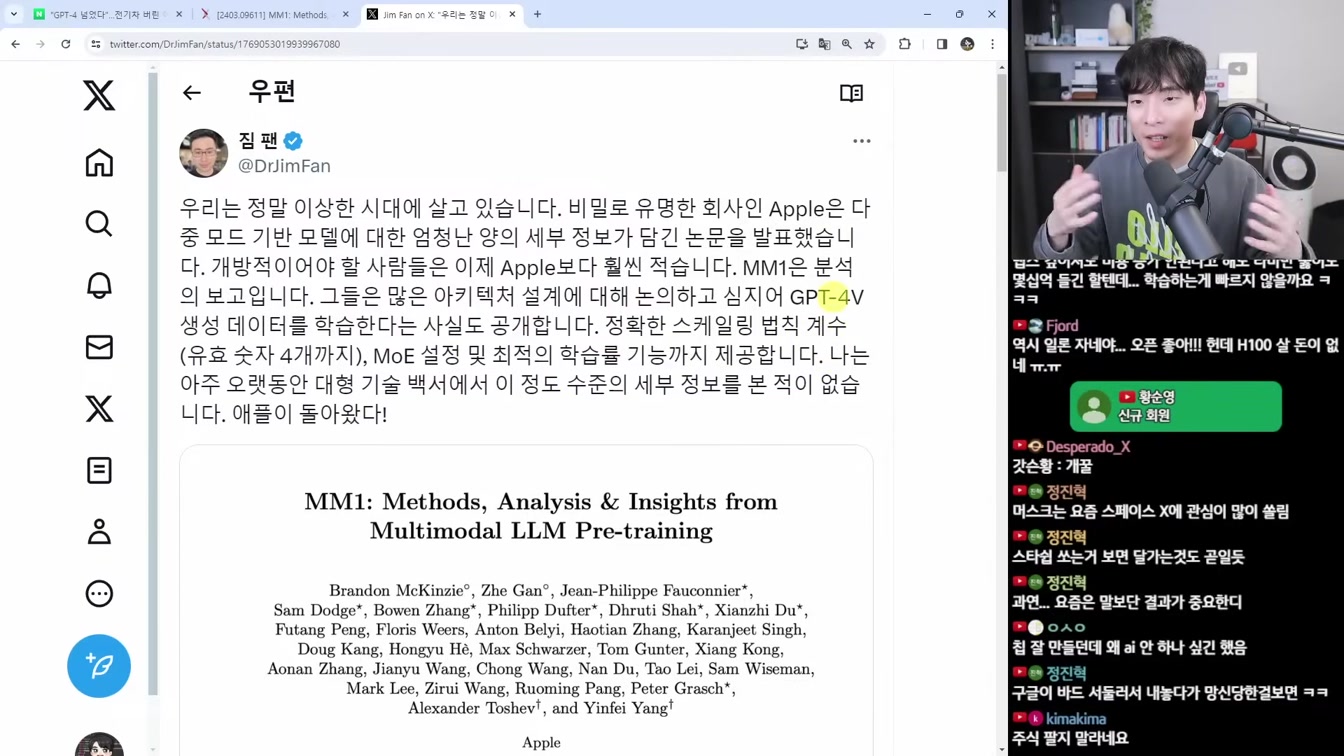Open the Extensions puzzle icon
1344x756 pixels.
[x=905, y=44]
